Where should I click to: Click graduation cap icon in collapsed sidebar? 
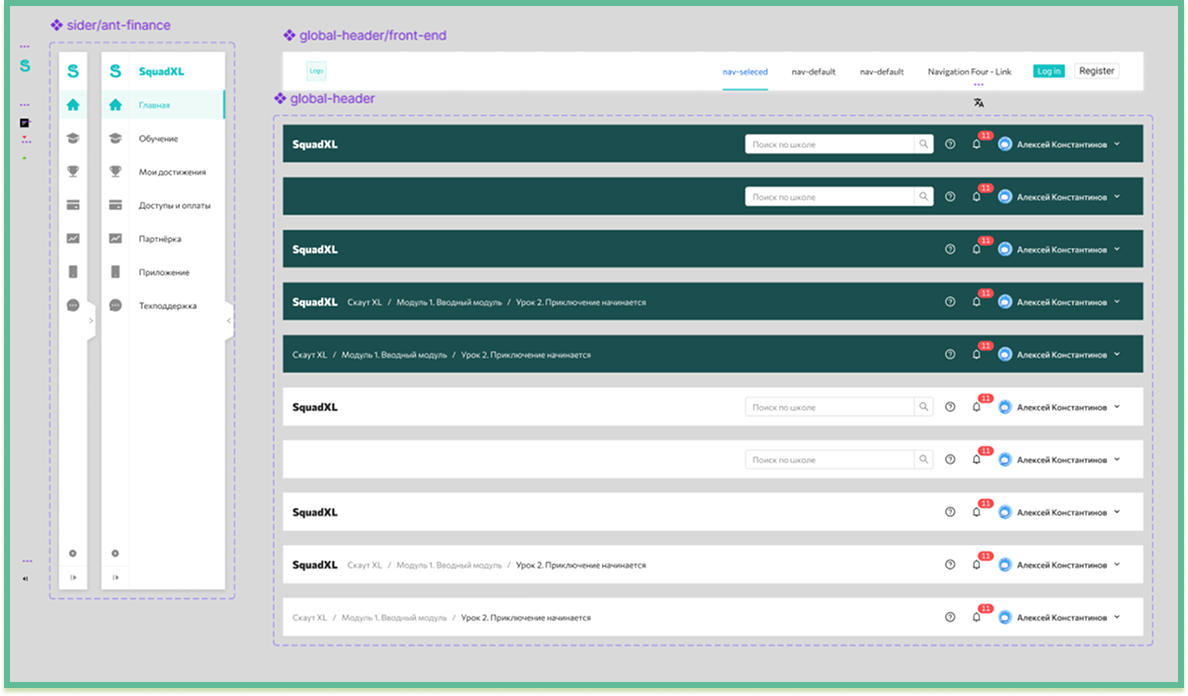click(x=73, y=138)
